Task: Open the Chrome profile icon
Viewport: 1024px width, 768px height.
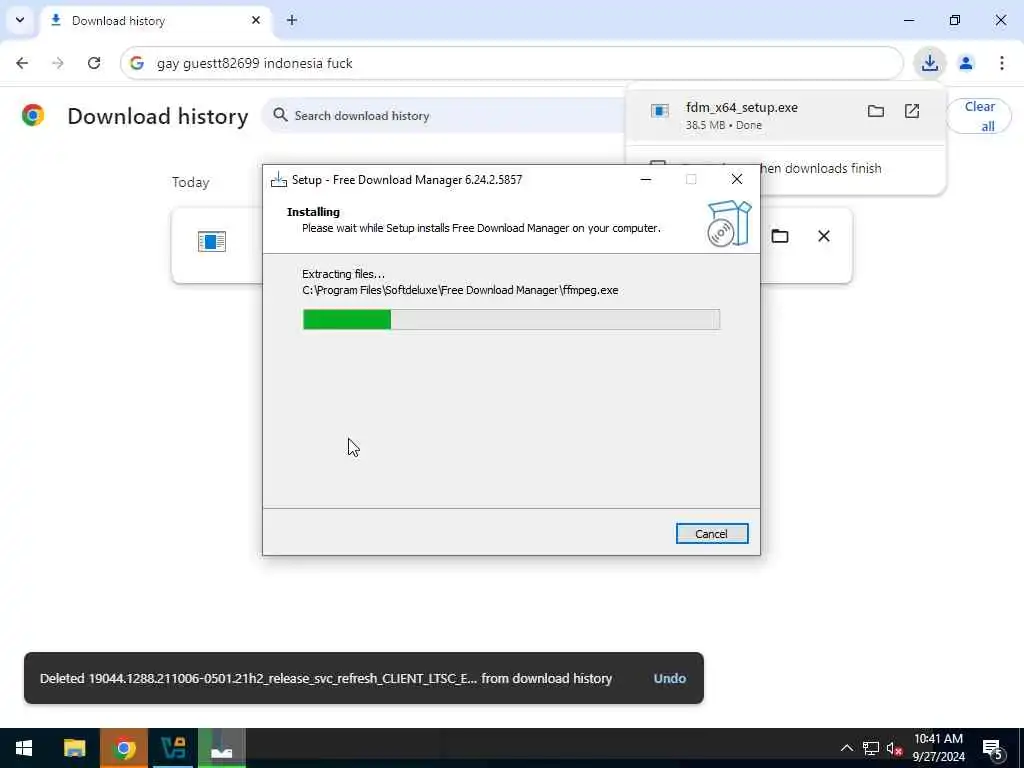Action: point(966,63)
